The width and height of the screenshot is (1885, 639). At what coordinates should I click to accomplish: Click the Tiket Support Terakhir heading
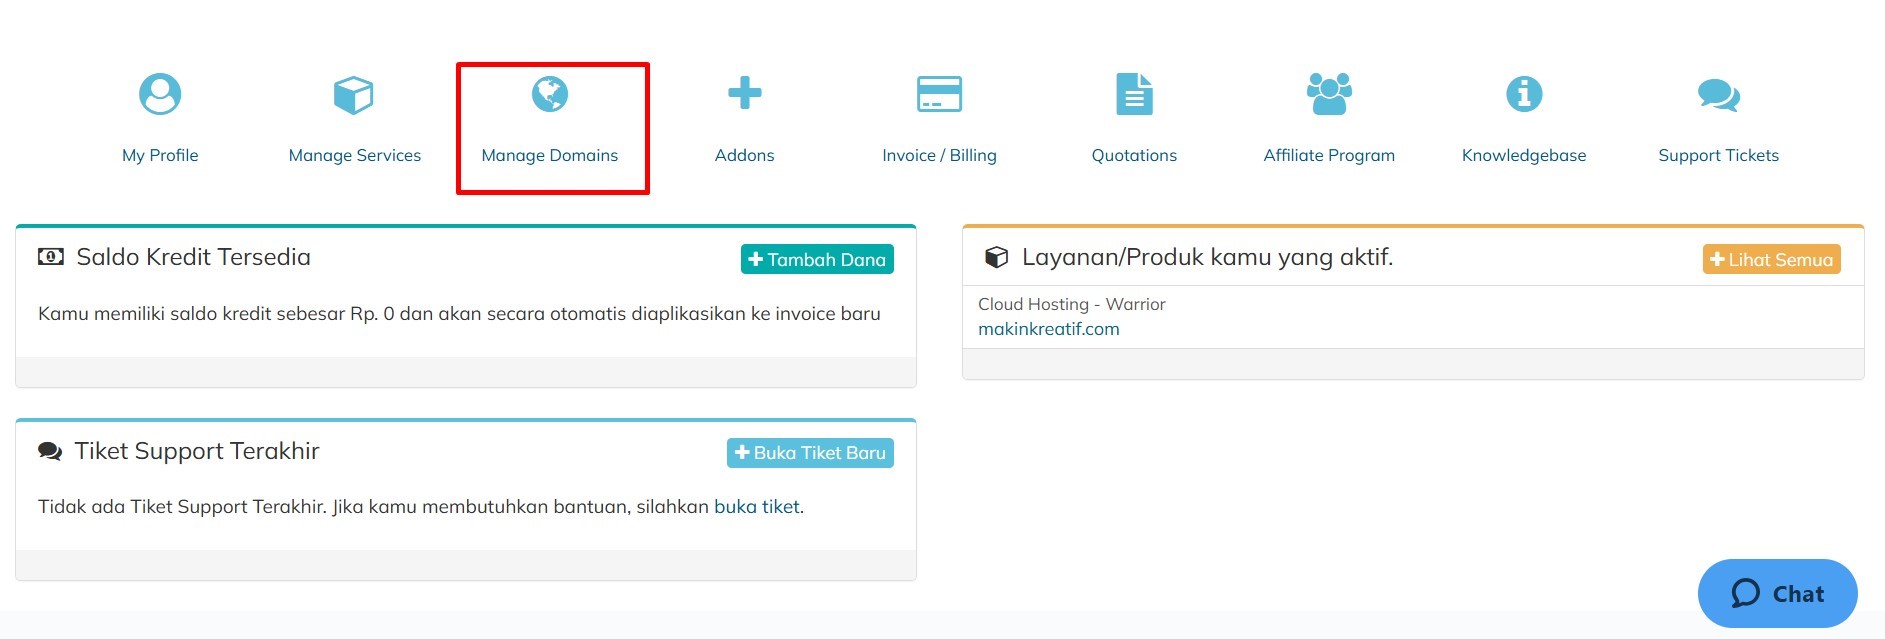click(x=197, y=451)
